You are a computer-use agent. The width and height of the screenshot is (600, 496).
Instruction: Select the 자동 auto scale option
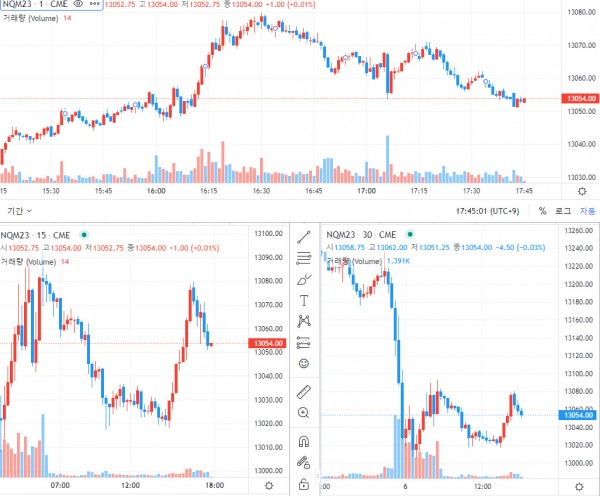click(x=587, y=211)
